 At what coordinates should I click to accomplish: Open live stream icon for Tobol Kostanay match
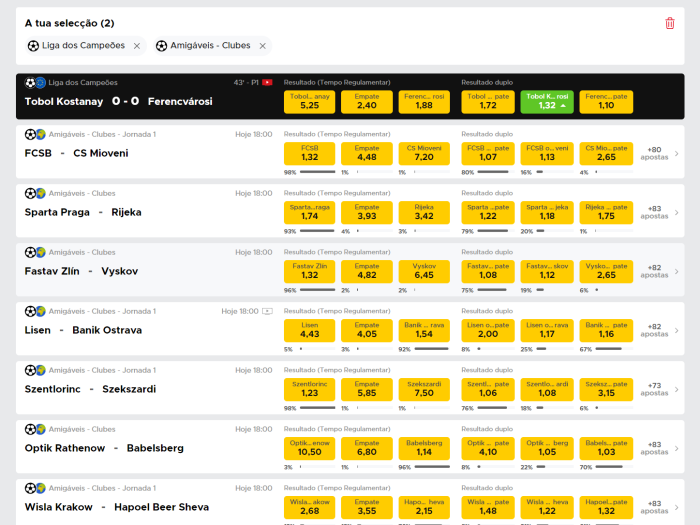click(x=267, y=83)
